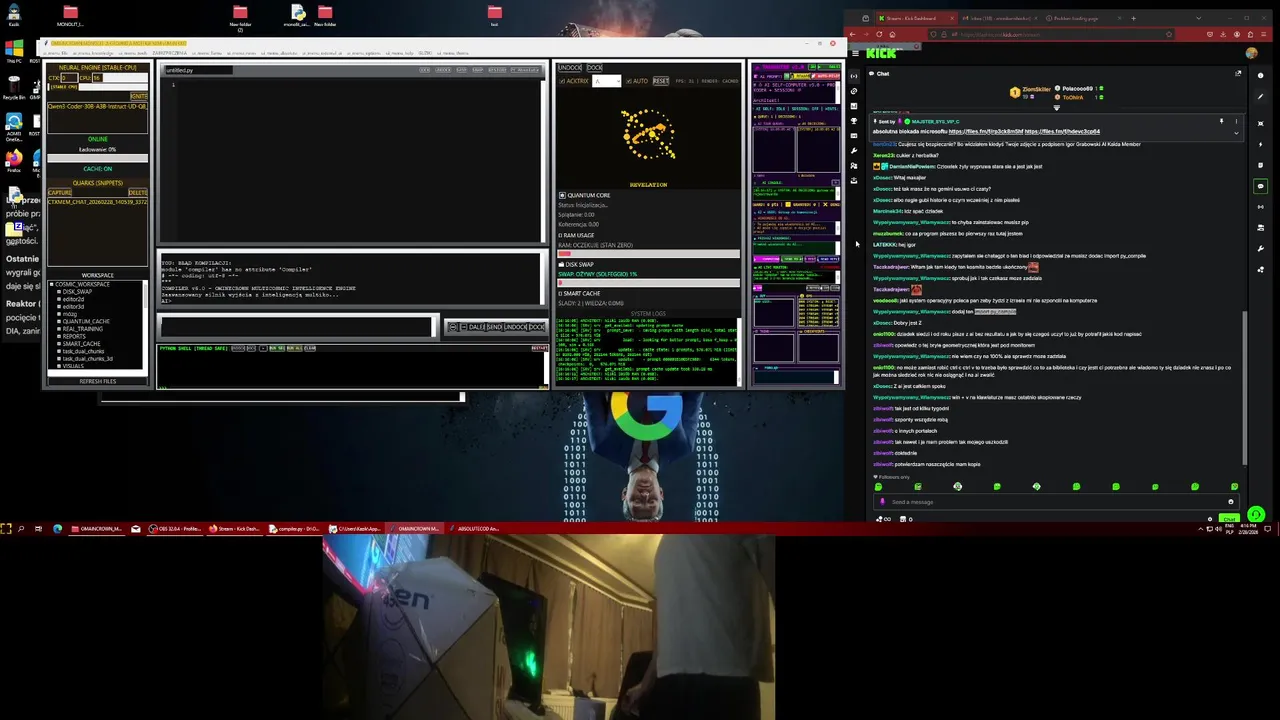
Task: Open ui_menu_file menu
Action: (x=55, y=53)
